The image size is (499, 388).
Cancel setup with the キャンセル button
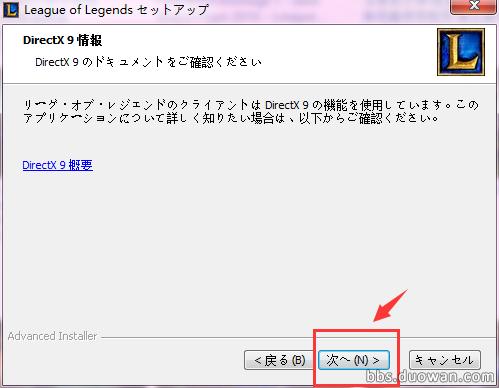click(445, 360)
